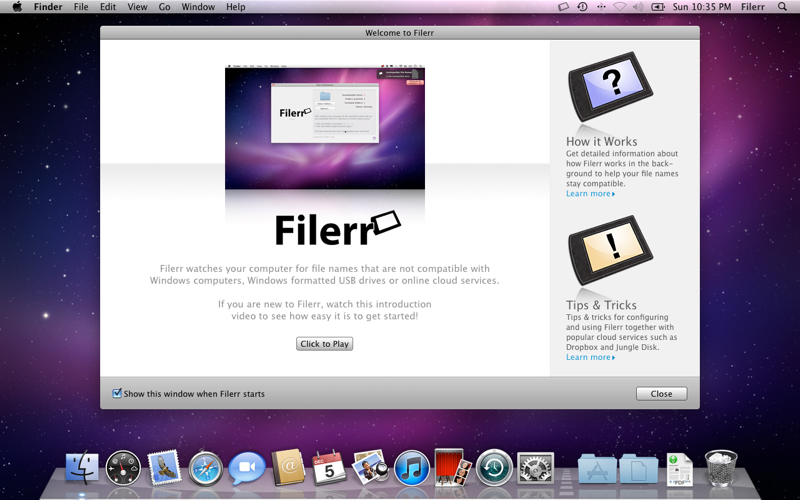The width and height of the screenshot is (800, 500).
Task: Click the Filerr tag icon in the menu bar
Action: [x=563, y=7]
